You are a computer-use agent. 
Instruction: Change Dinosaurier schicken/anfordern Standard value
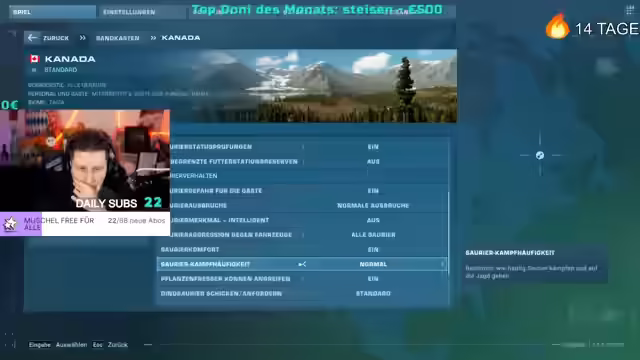tap(373, 293)
